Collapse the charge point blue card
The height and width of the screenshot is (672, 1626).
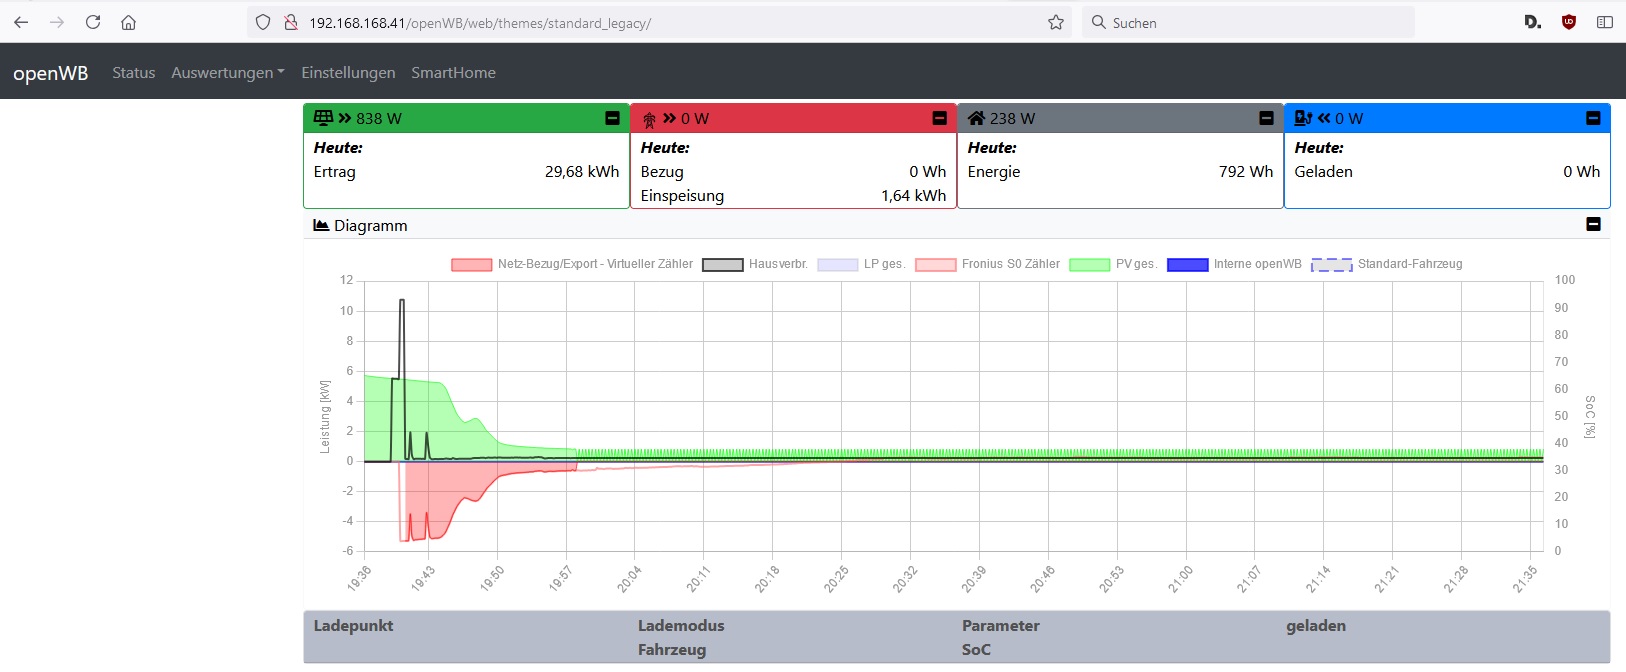coord(1594,118)
